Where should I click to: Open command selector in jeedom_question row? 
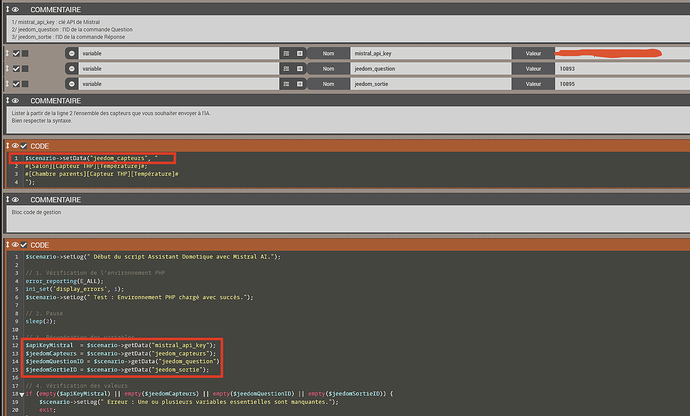[x=300, y=69]
